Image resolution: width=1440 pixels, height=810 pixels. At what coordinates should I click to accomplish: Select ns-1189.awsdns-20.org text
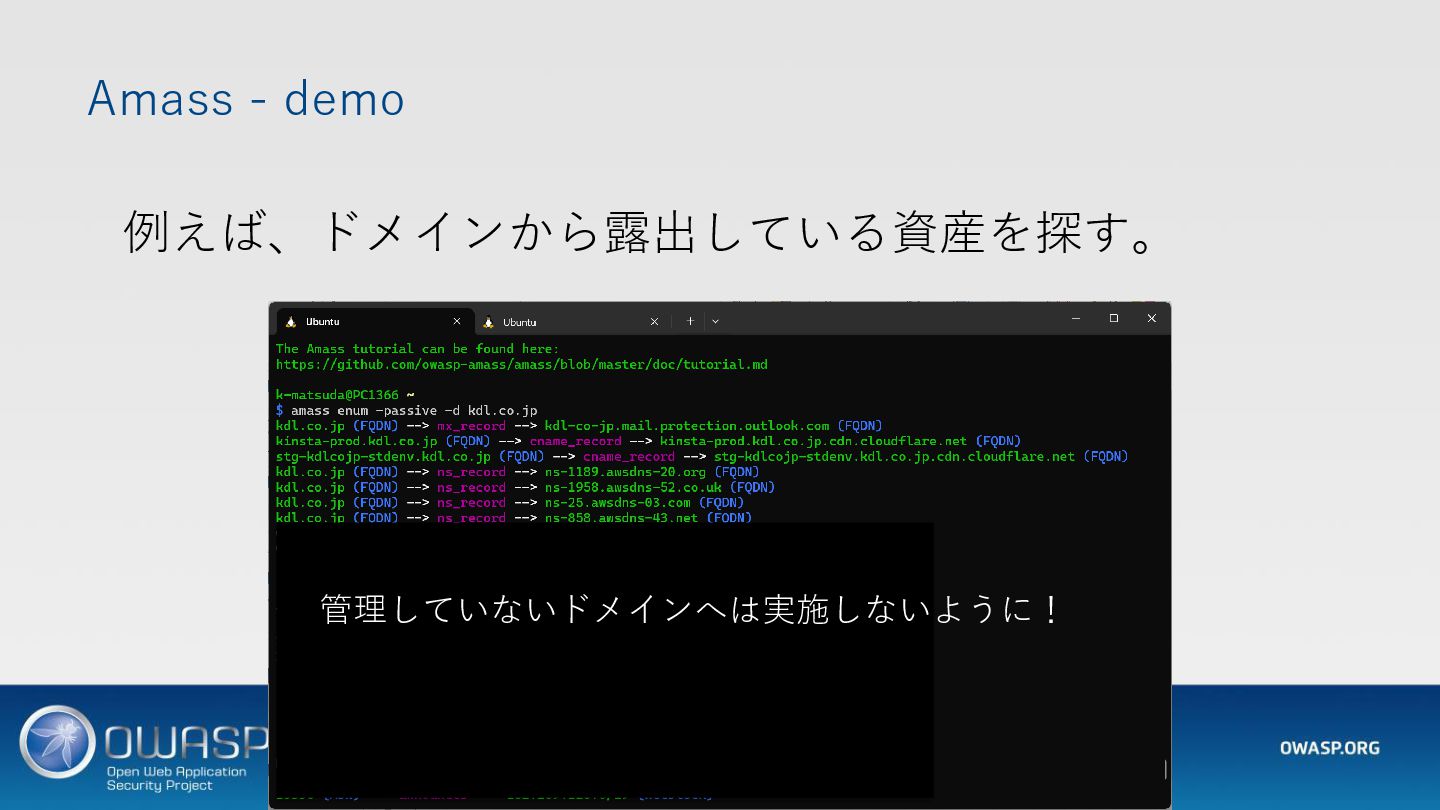pos(625,472)
